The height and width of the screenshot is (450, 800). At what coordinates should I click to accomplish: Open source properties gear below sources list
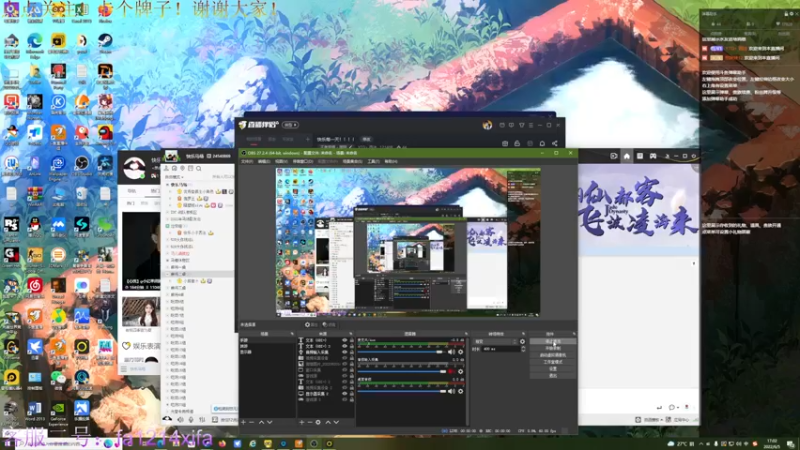pos(318,422)
